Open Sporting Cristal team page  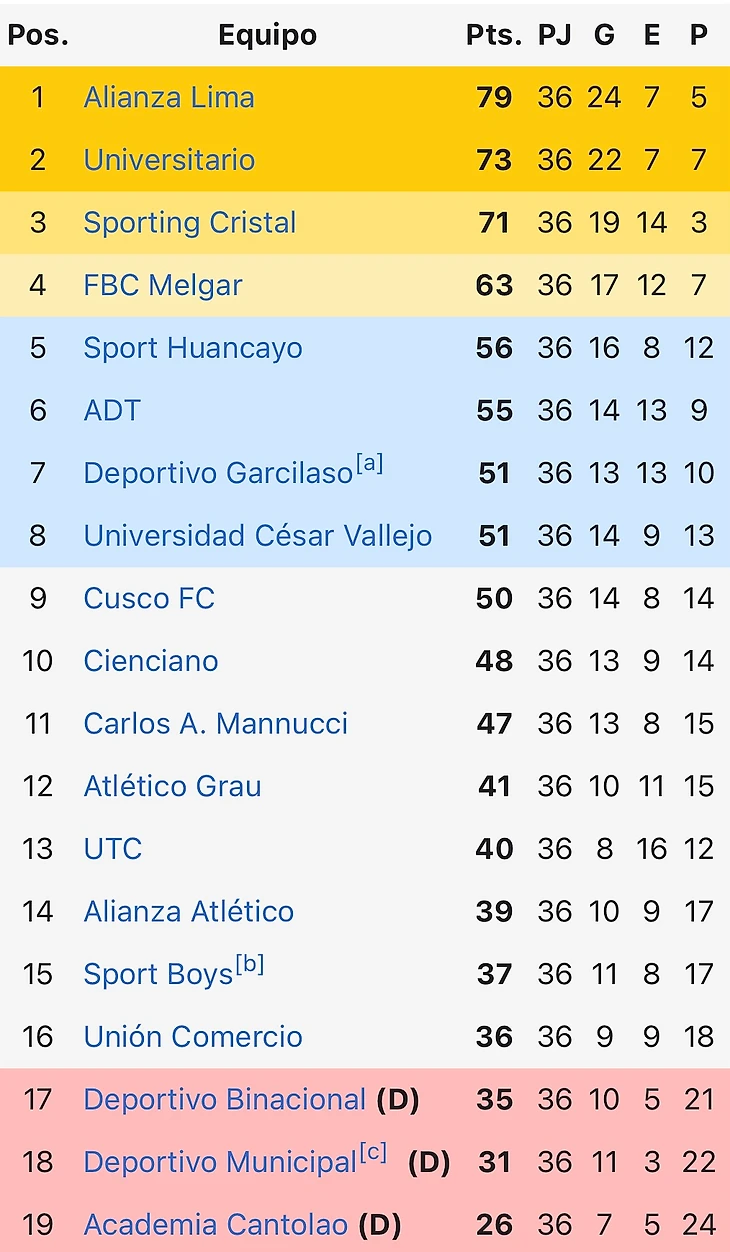coord(190,223)
